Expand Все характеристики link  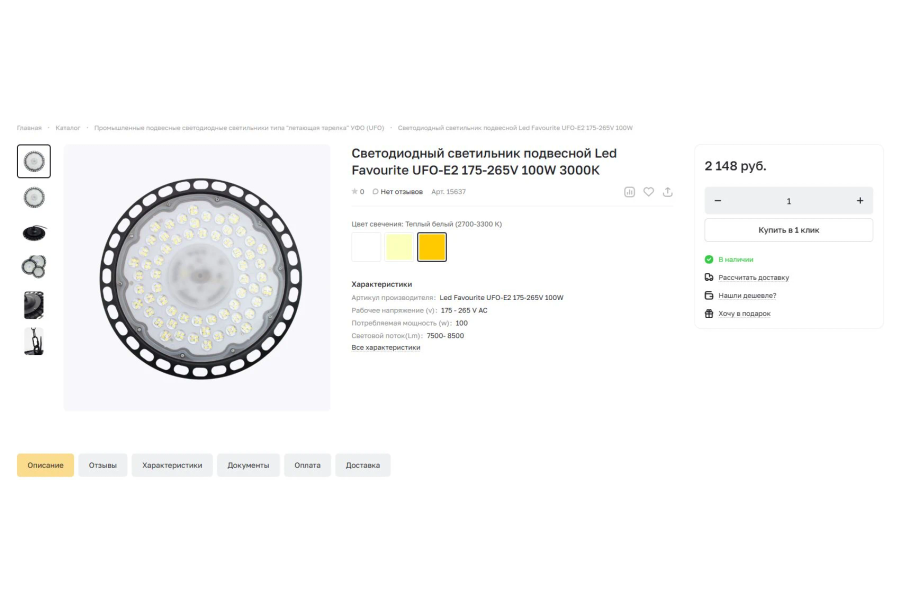click(x=386, y=347)
